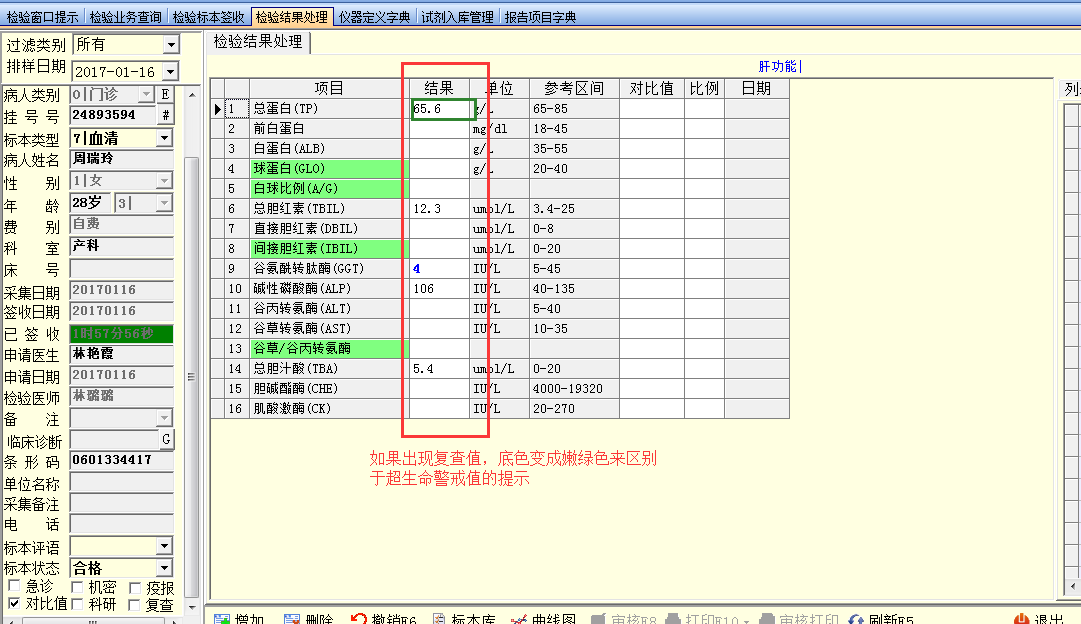Click the 挂号号 field 24893594
1081x624 pixels.
pyautogui.click(x=114, y=115)
